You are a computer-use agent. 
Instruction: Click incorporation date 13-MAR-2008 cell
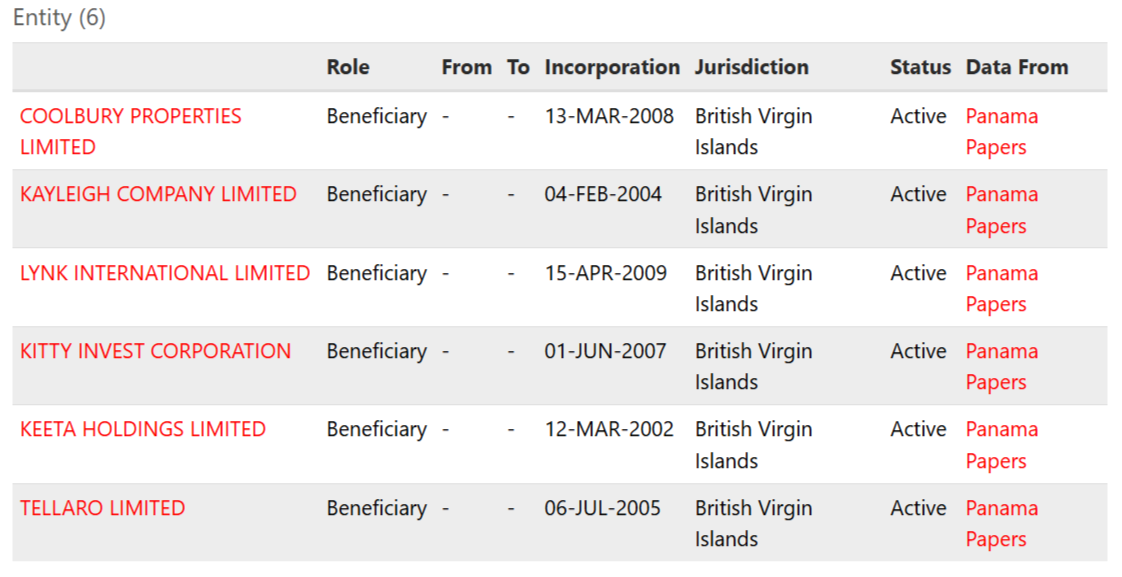(x=609, y=116)
